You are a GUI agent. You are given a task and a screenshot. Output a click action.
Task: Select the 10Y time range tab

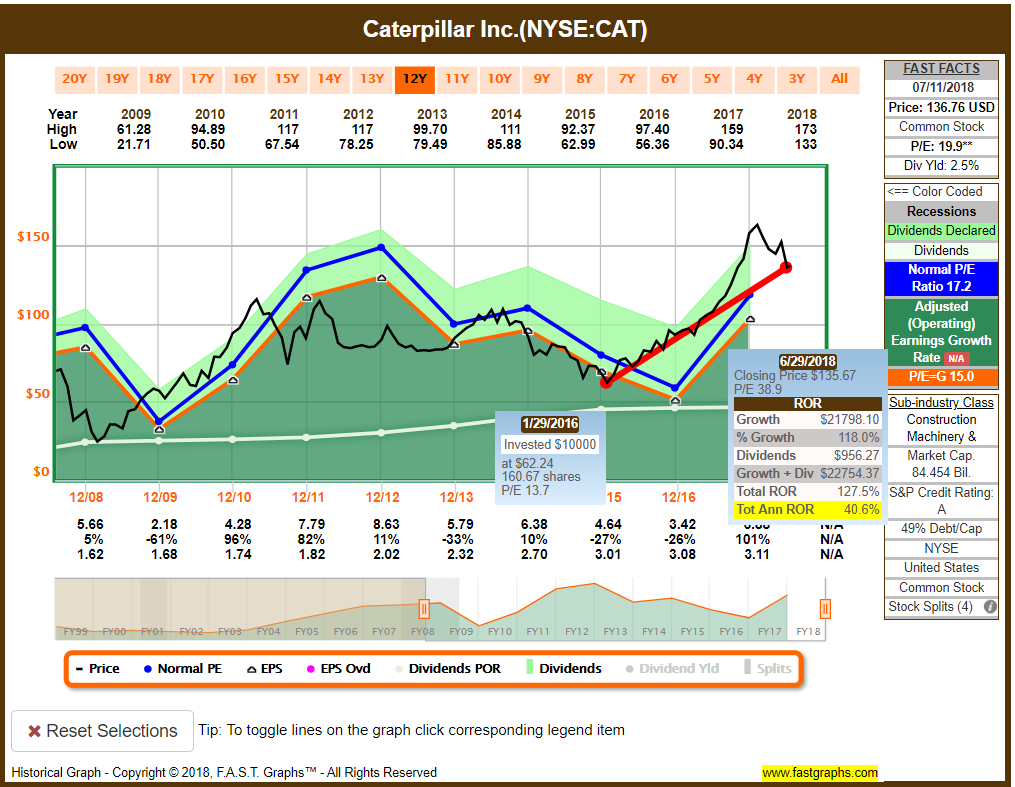click(x=500, y=79)
